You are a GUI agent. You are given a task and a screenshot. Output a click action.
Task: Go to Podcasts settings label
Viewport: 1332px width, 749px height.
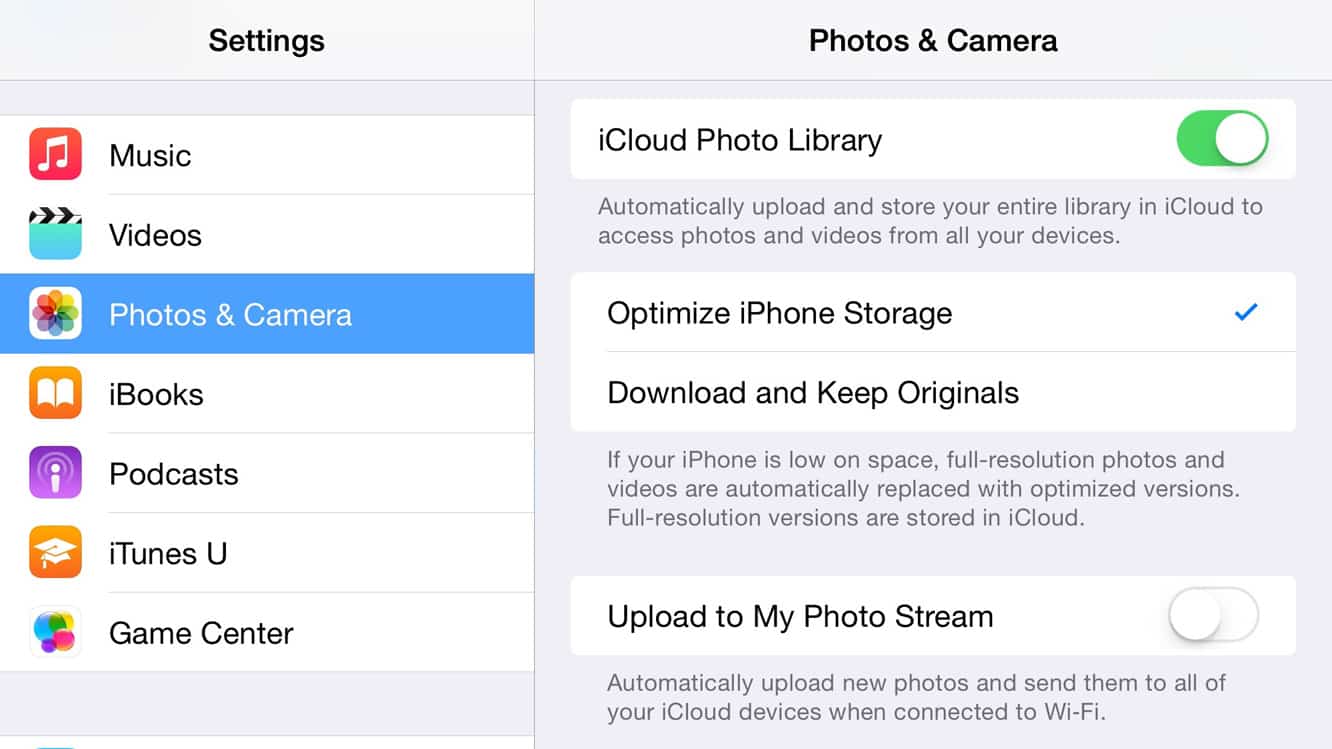174,474
